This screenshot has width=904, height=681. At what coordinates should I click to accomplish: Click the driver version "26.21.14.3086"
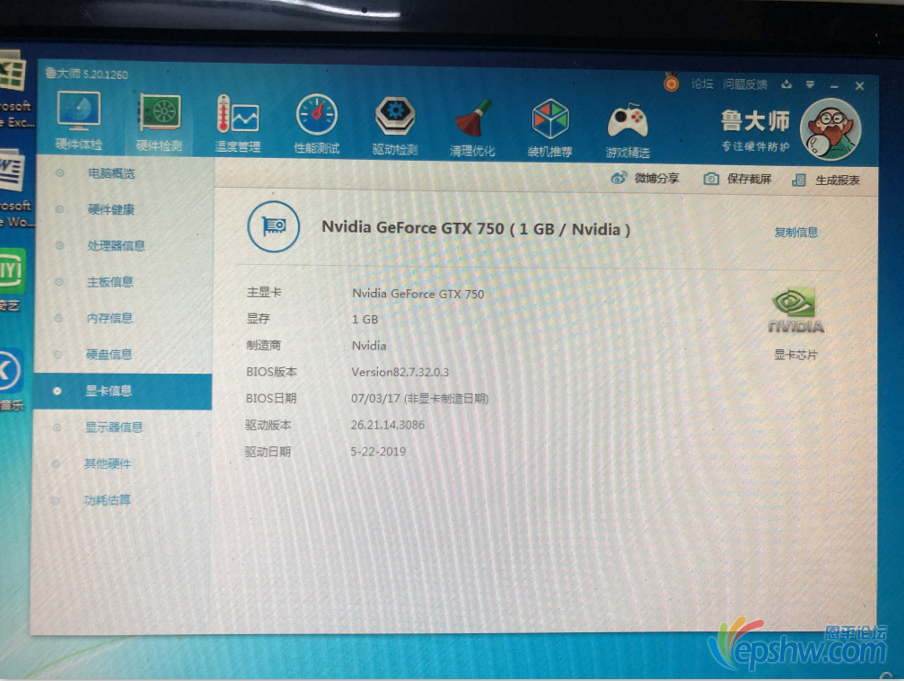(387, 425)
